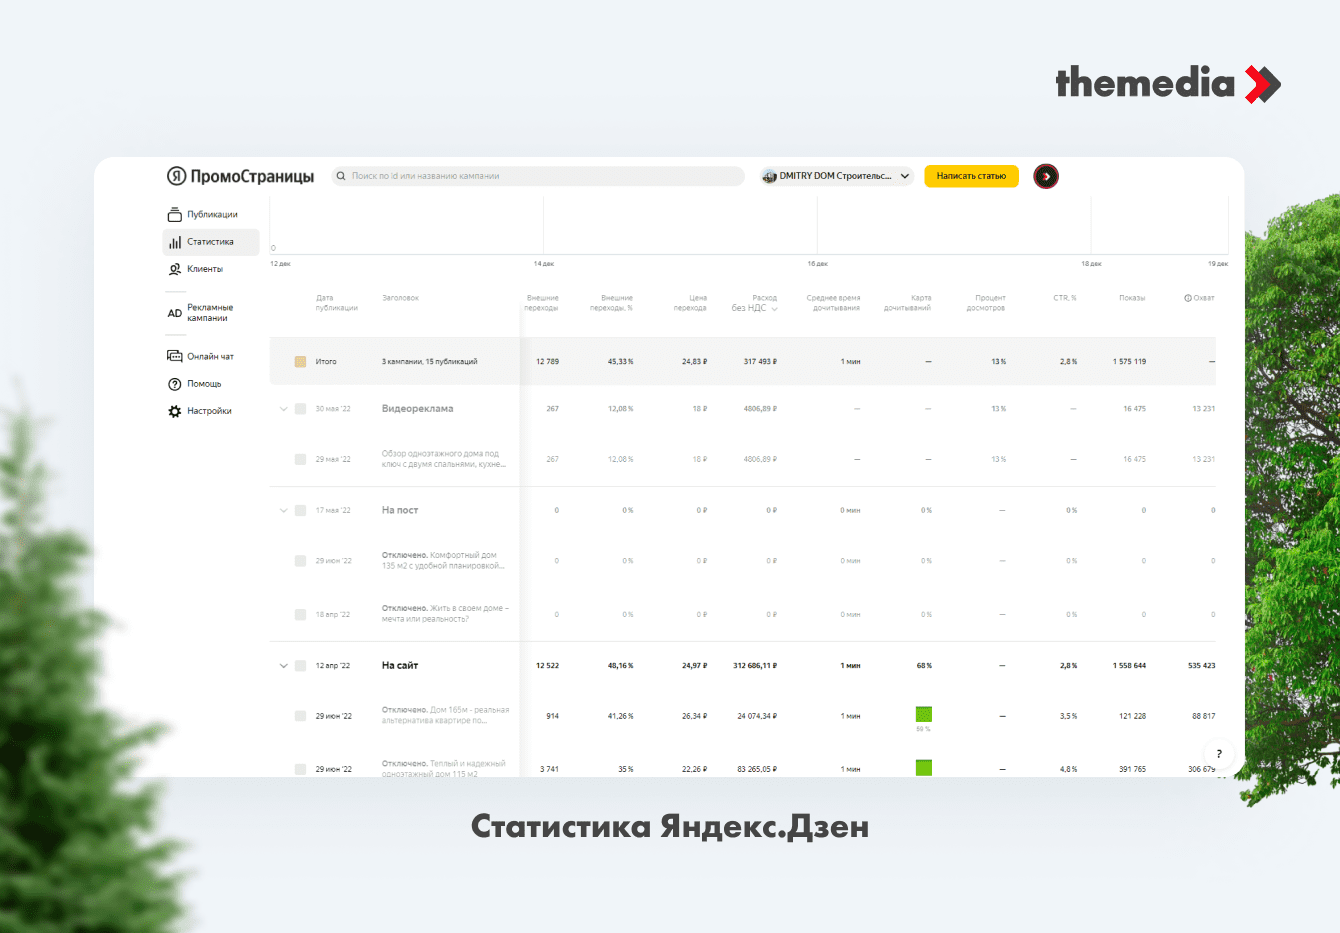Click green reading map block in Теплый и надежный row
This screenshot has height=933, width=1340.
coord(924,768)
